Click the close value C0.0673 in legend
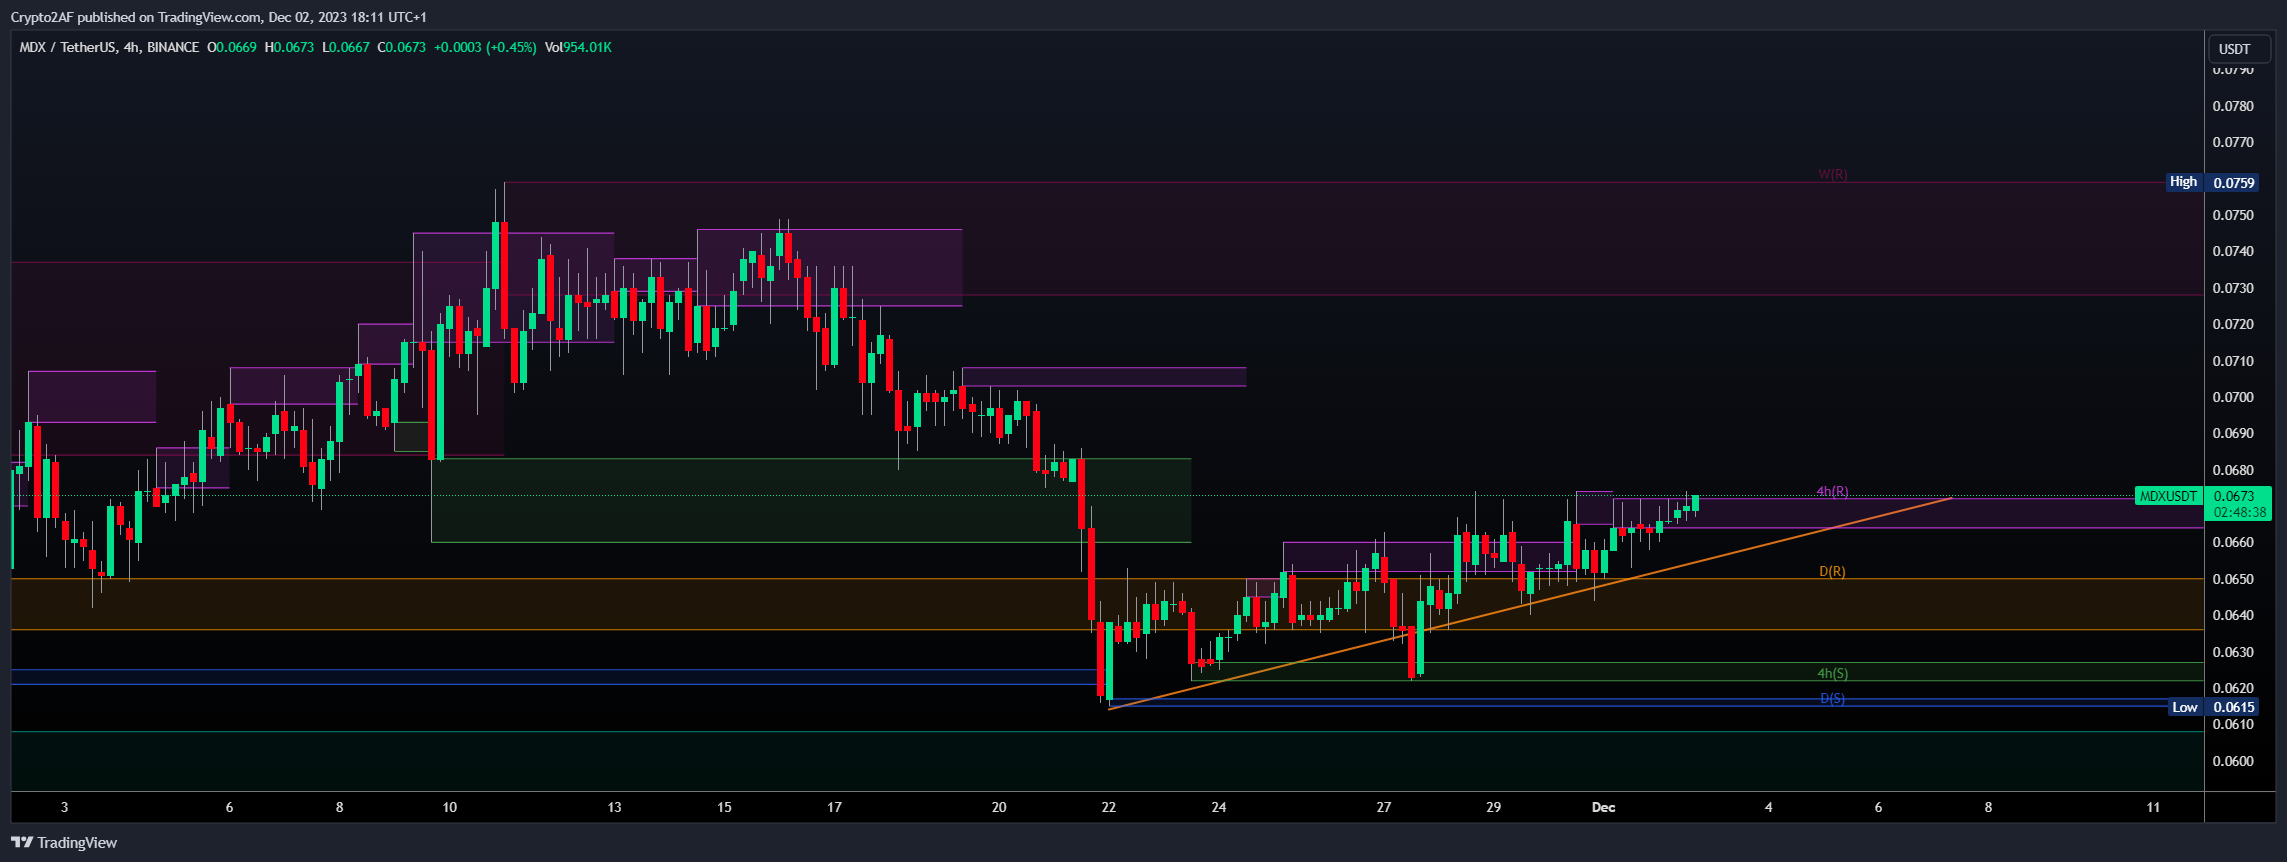Screen dimensions: 2287x862 pyautogui.click(x=402, y=47)
